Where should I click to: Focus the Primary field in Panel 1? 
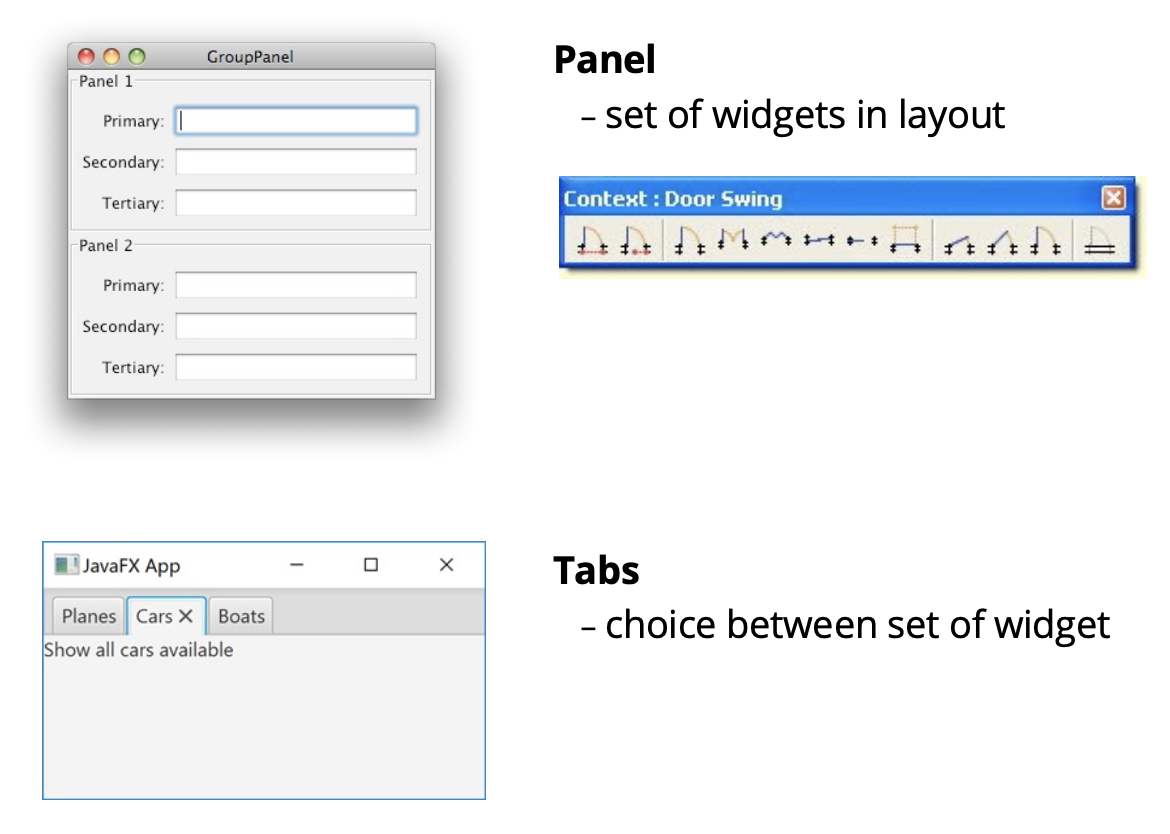coord(296,121)
